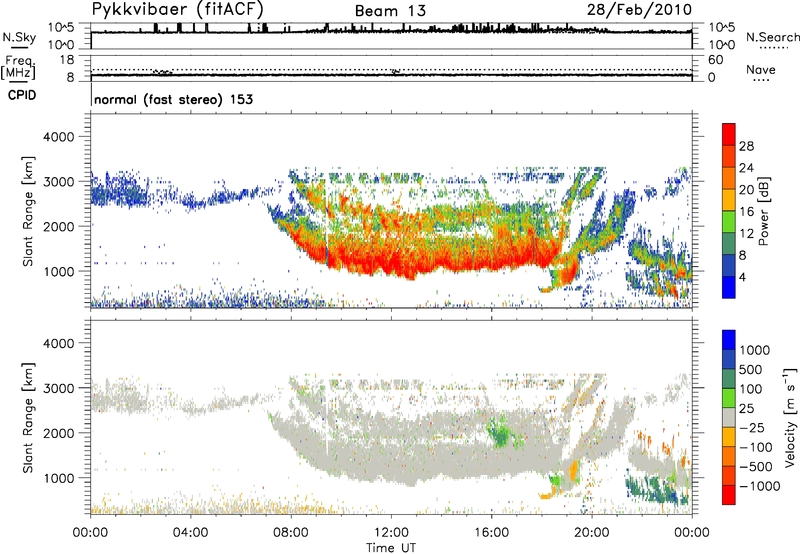Click the '08:00' time axis tick label
The image size is (800, 554).
click(290, 532)
